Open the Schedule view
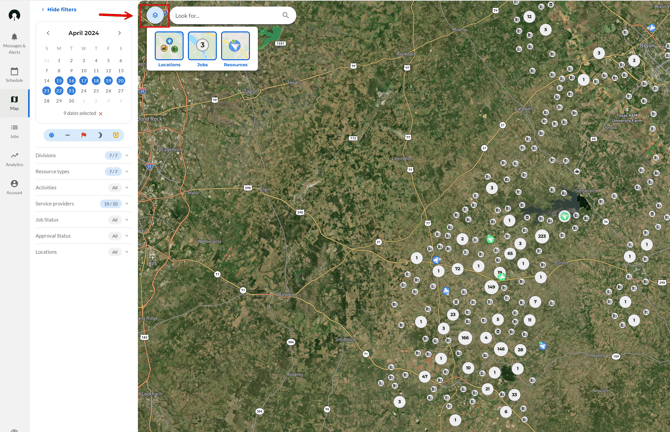This screenshot has height=432, width=670. [14, 75]
